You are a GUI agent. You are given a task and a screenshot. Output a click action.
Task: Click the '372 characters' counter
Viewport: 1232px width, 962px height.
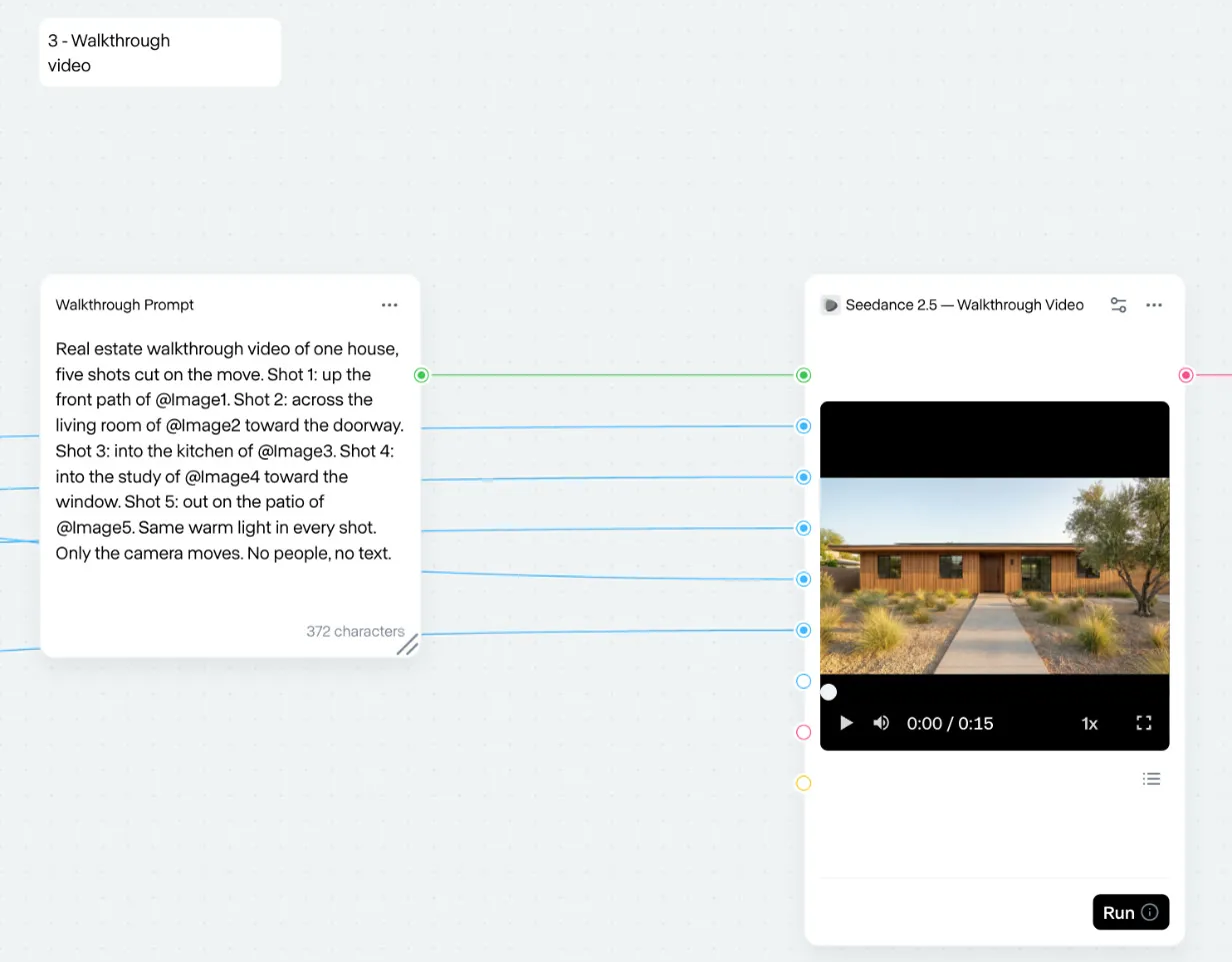click(355, 631)
